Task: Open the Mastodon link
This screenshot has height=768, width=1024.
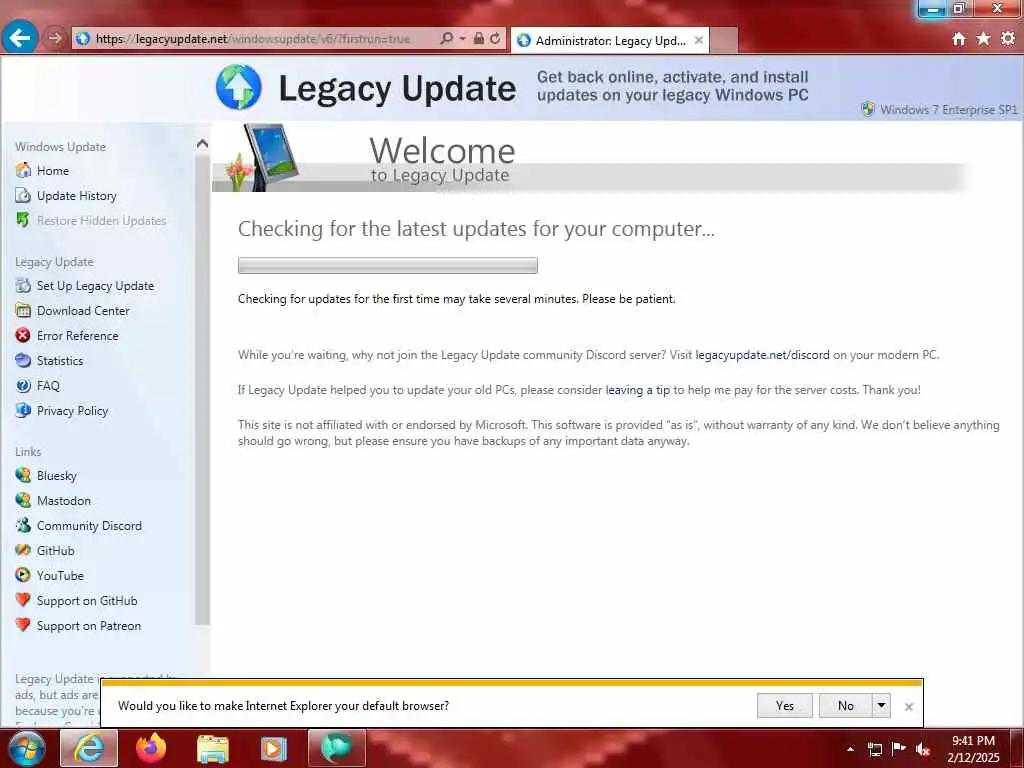Action: [x=64, y=500]
